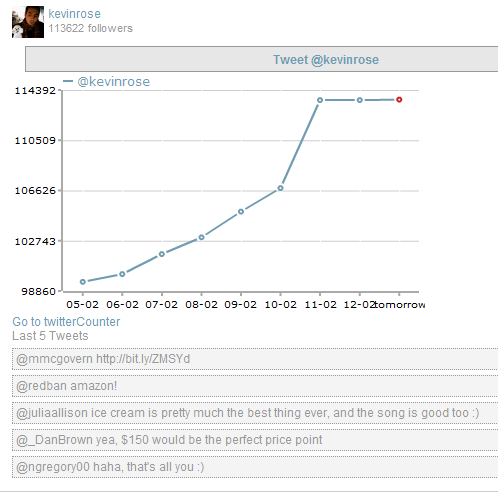Open the @redban amazon! tweet

[x=255, y=386]
